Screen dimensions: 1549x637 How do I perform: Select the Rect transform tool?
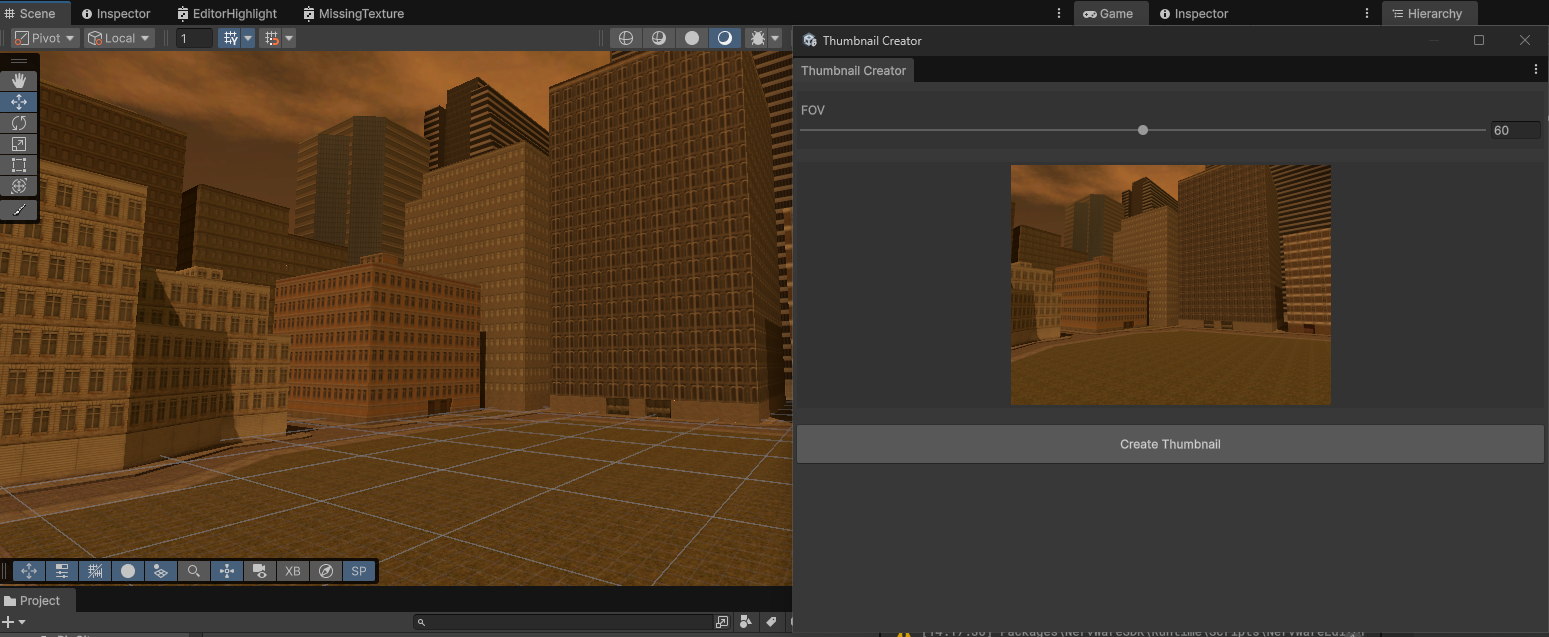(x=19, y=165)
